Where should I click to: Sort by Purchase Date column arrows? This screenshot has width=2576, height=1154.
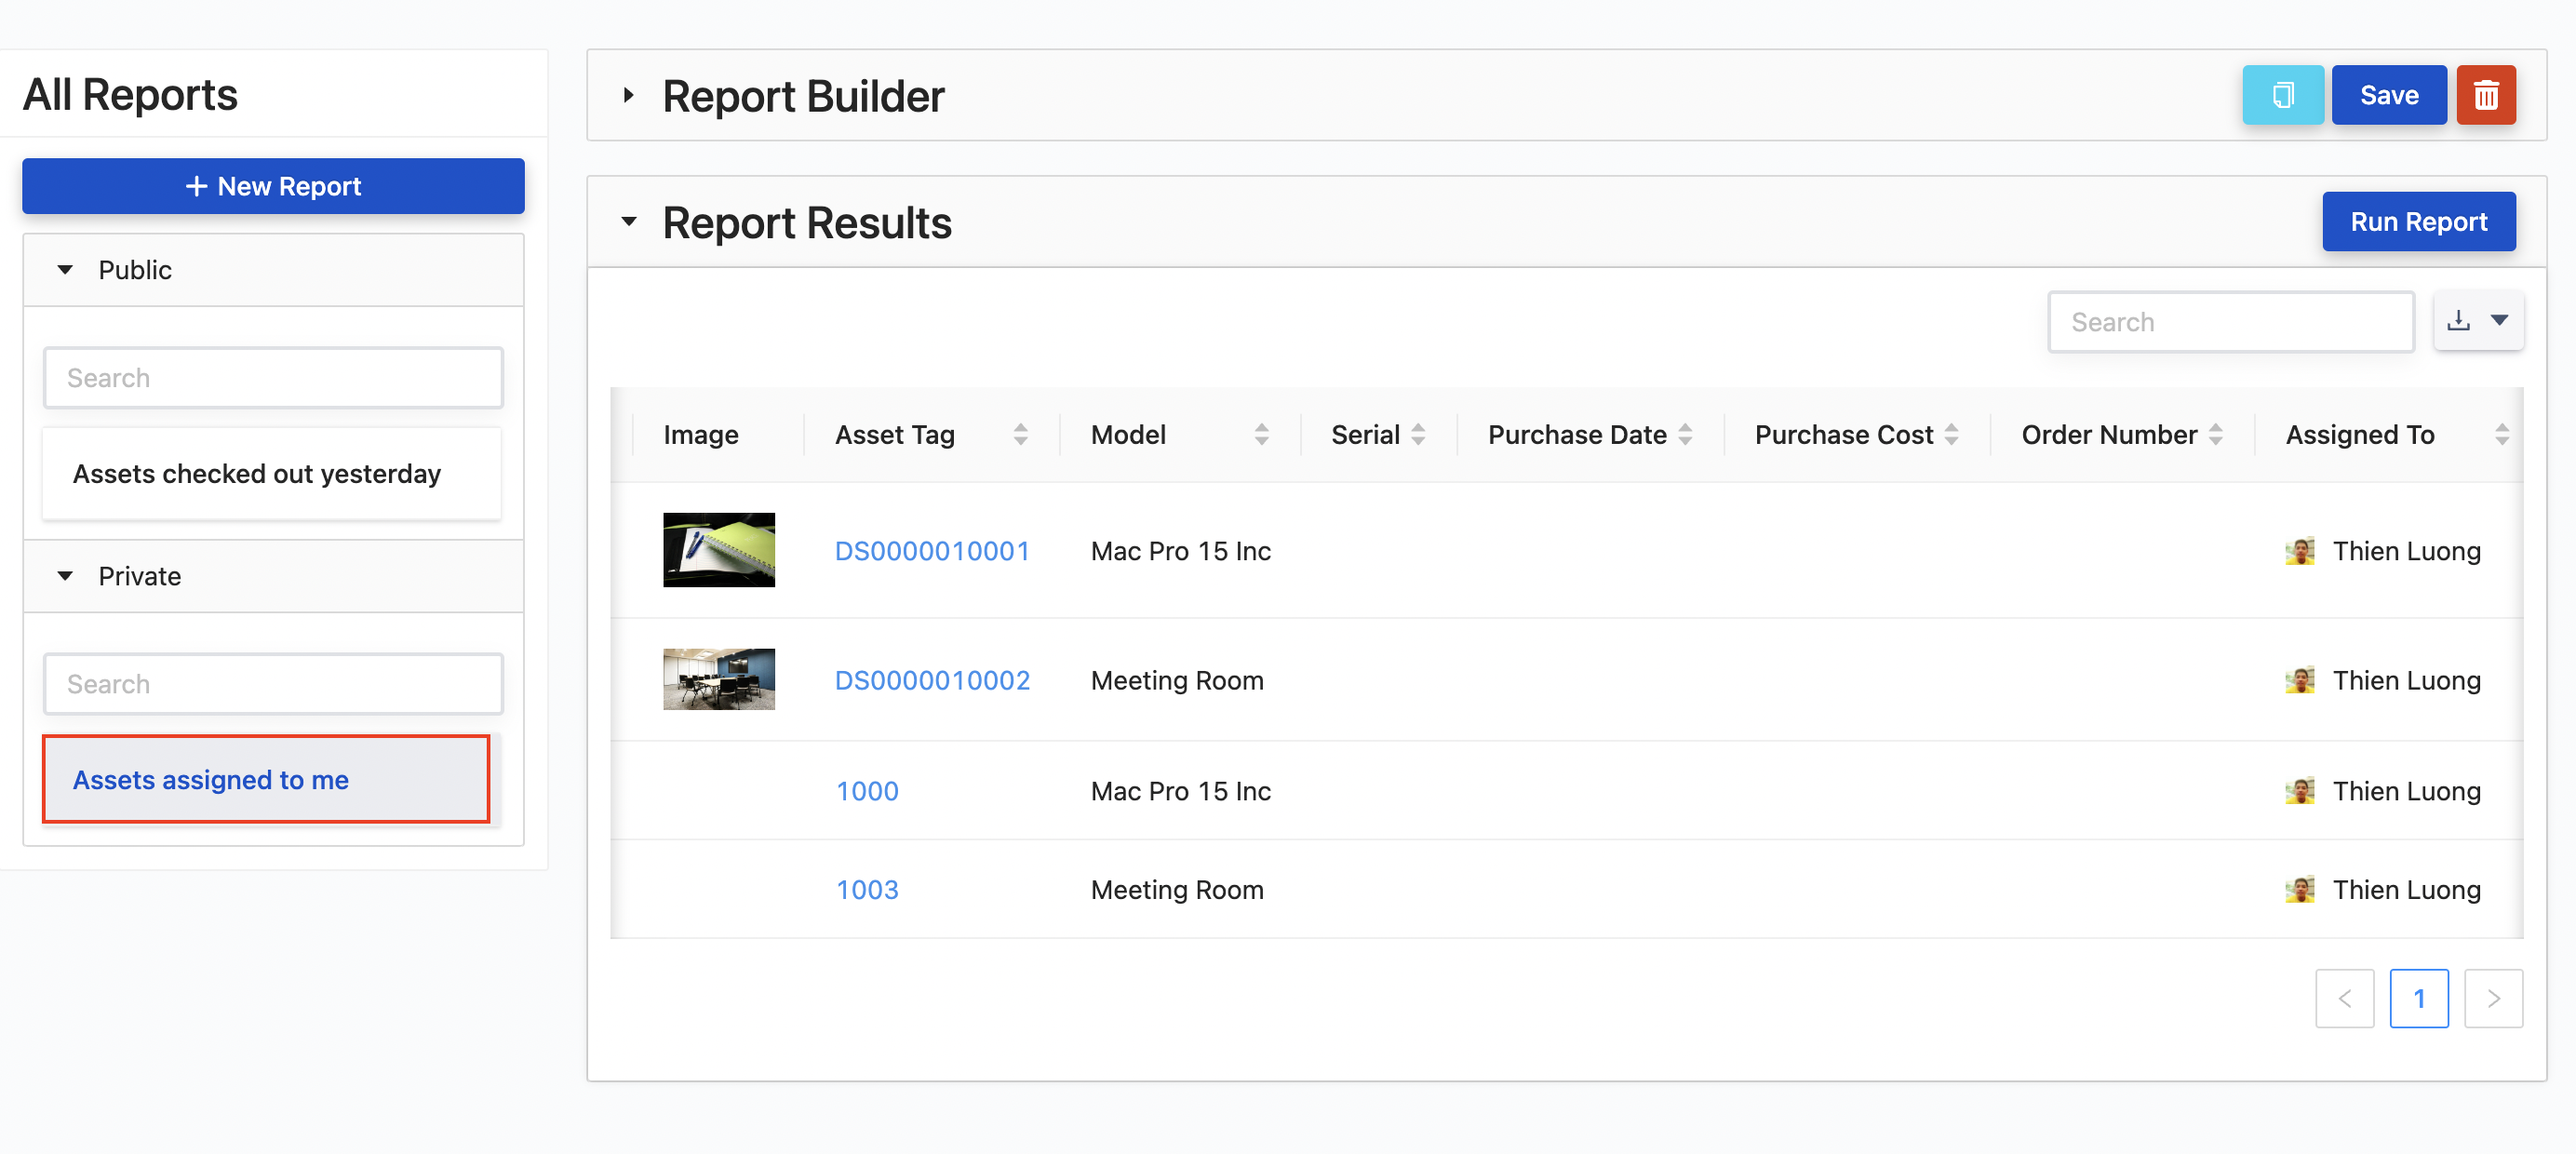coord(1685,434)
